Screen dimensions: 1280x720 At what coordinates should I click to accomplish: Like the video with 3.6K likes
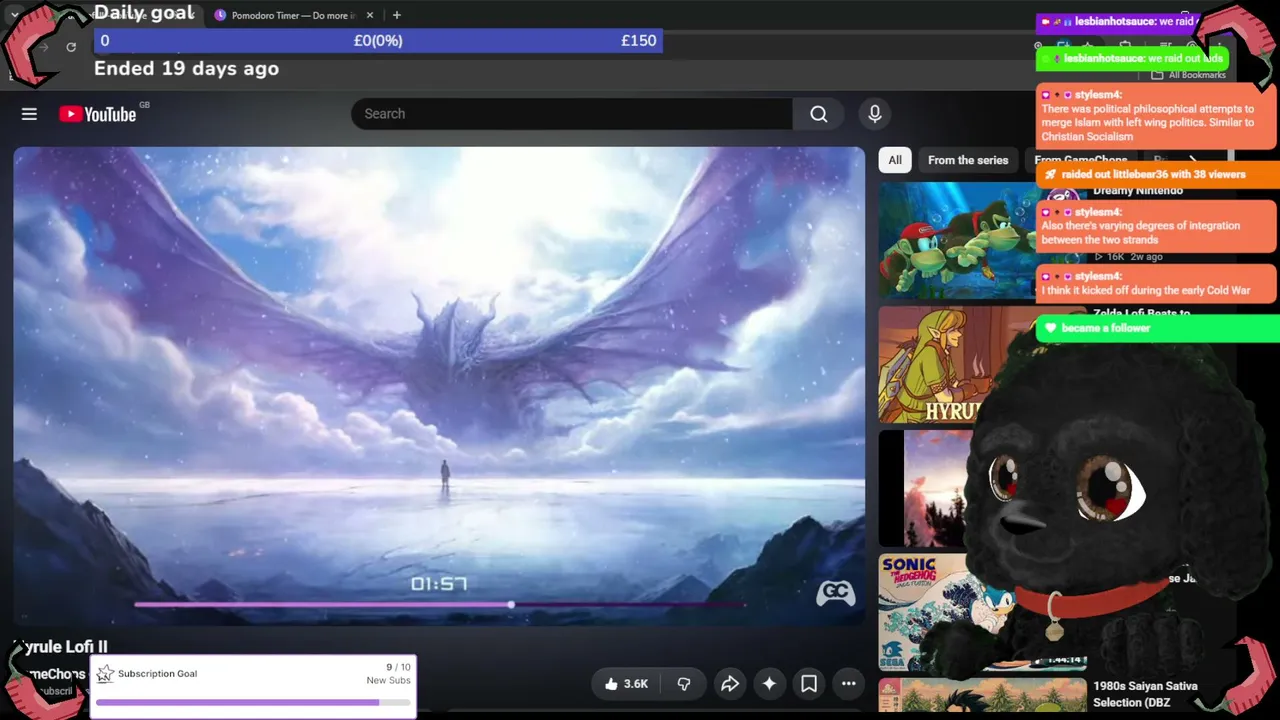tap(627, 684)
